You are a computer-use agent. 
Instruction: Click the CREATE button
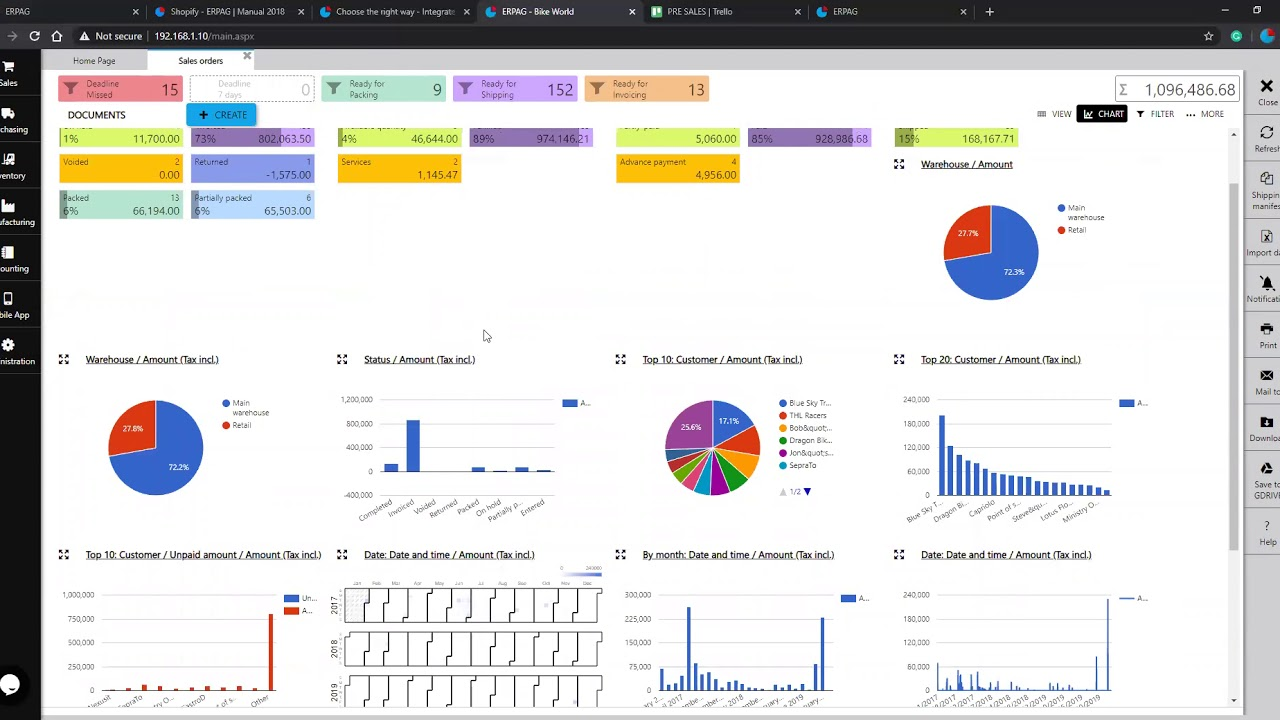222,115
